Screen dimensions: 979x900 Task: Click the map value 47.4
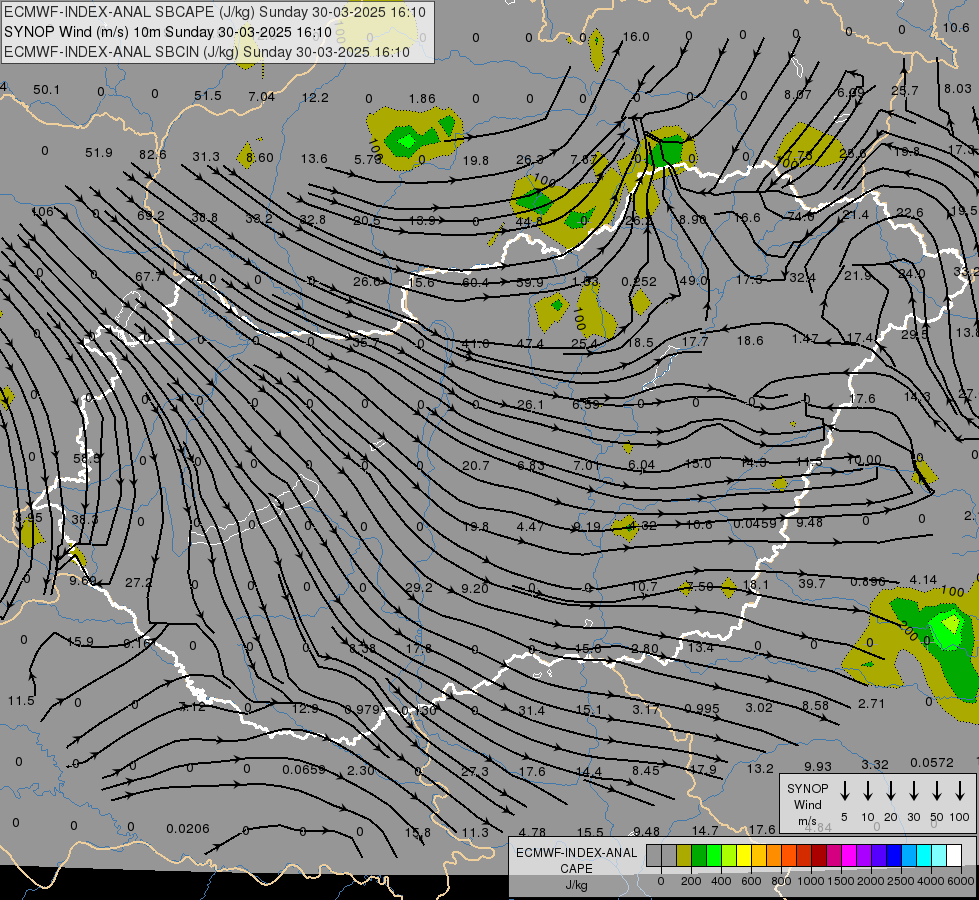529,344
